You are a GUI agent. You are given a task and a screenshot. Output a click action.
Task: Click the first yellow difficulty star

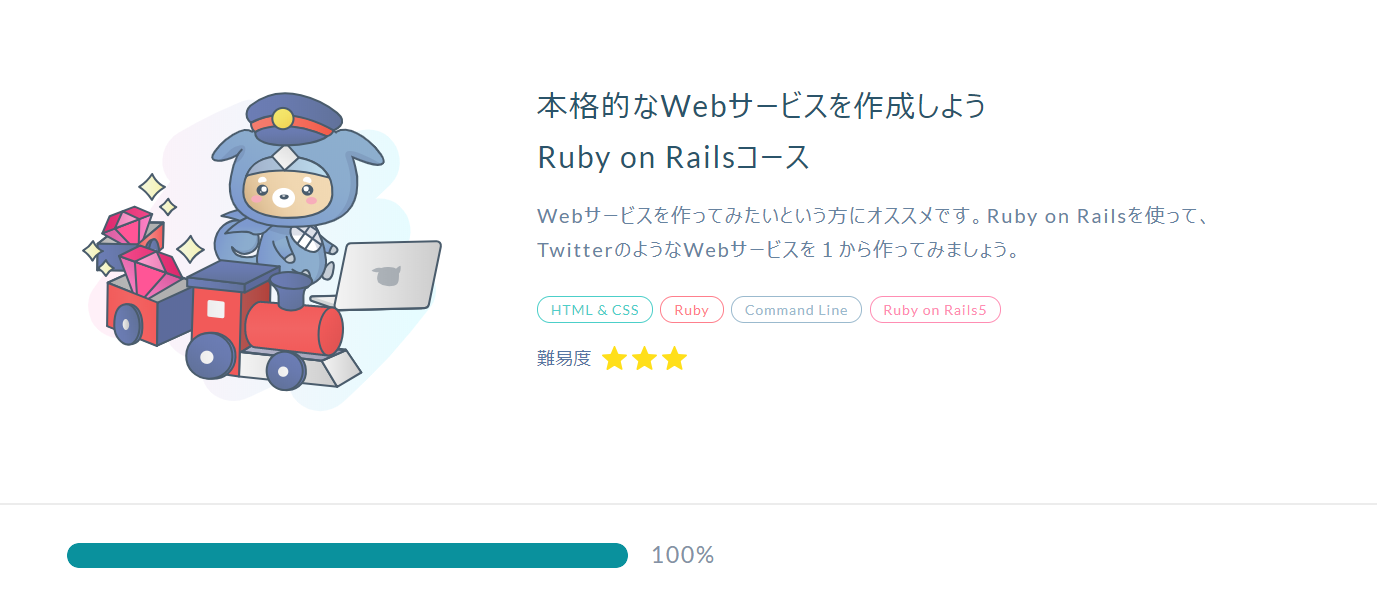tap(614, 358)
